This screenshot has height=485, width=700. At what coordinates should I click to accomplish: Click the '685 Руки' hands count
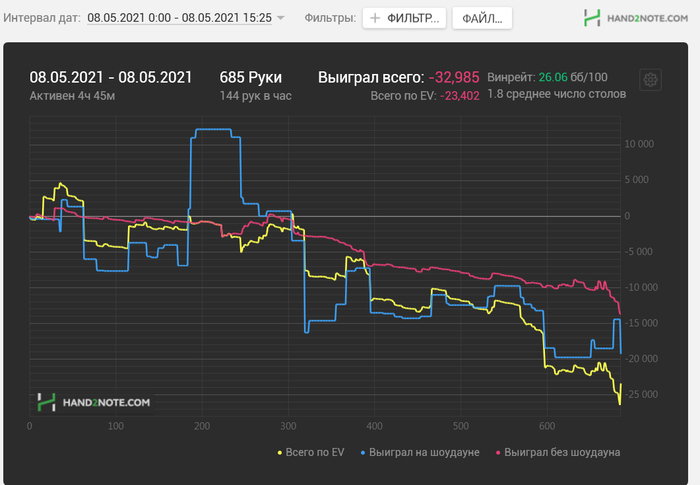[250, 77]
